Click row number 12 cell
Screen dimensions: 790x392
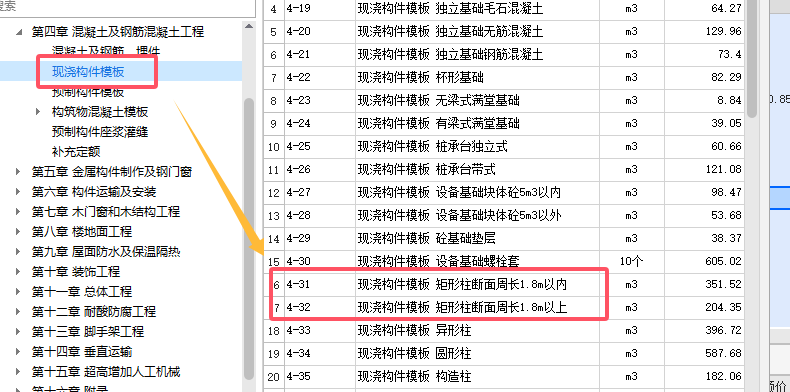[274, 192]
